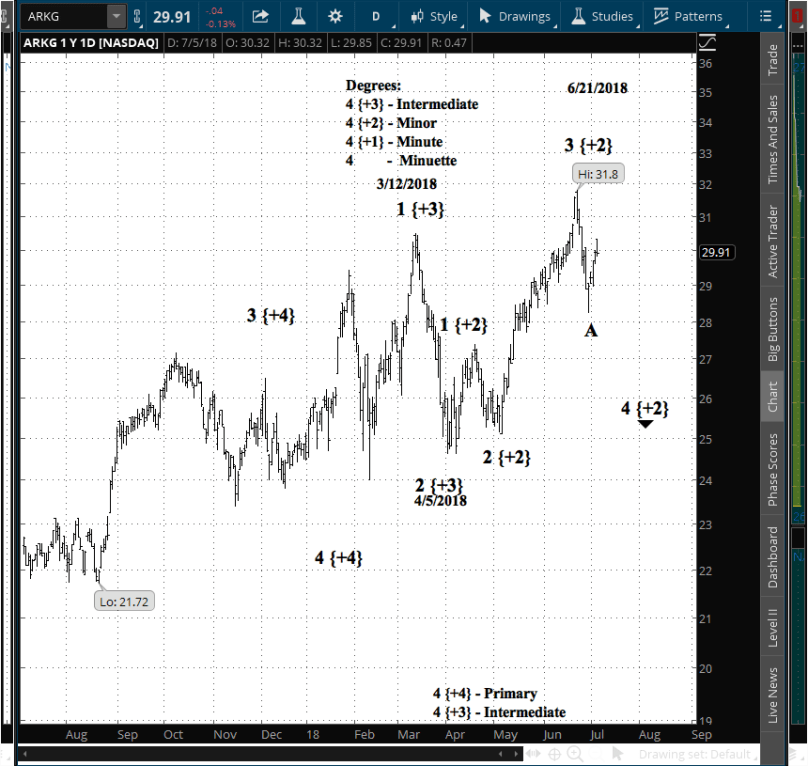The width and height of the screenshot is (808, 766).
Task: Toggle the price axis scale icon
Action: 707,42
